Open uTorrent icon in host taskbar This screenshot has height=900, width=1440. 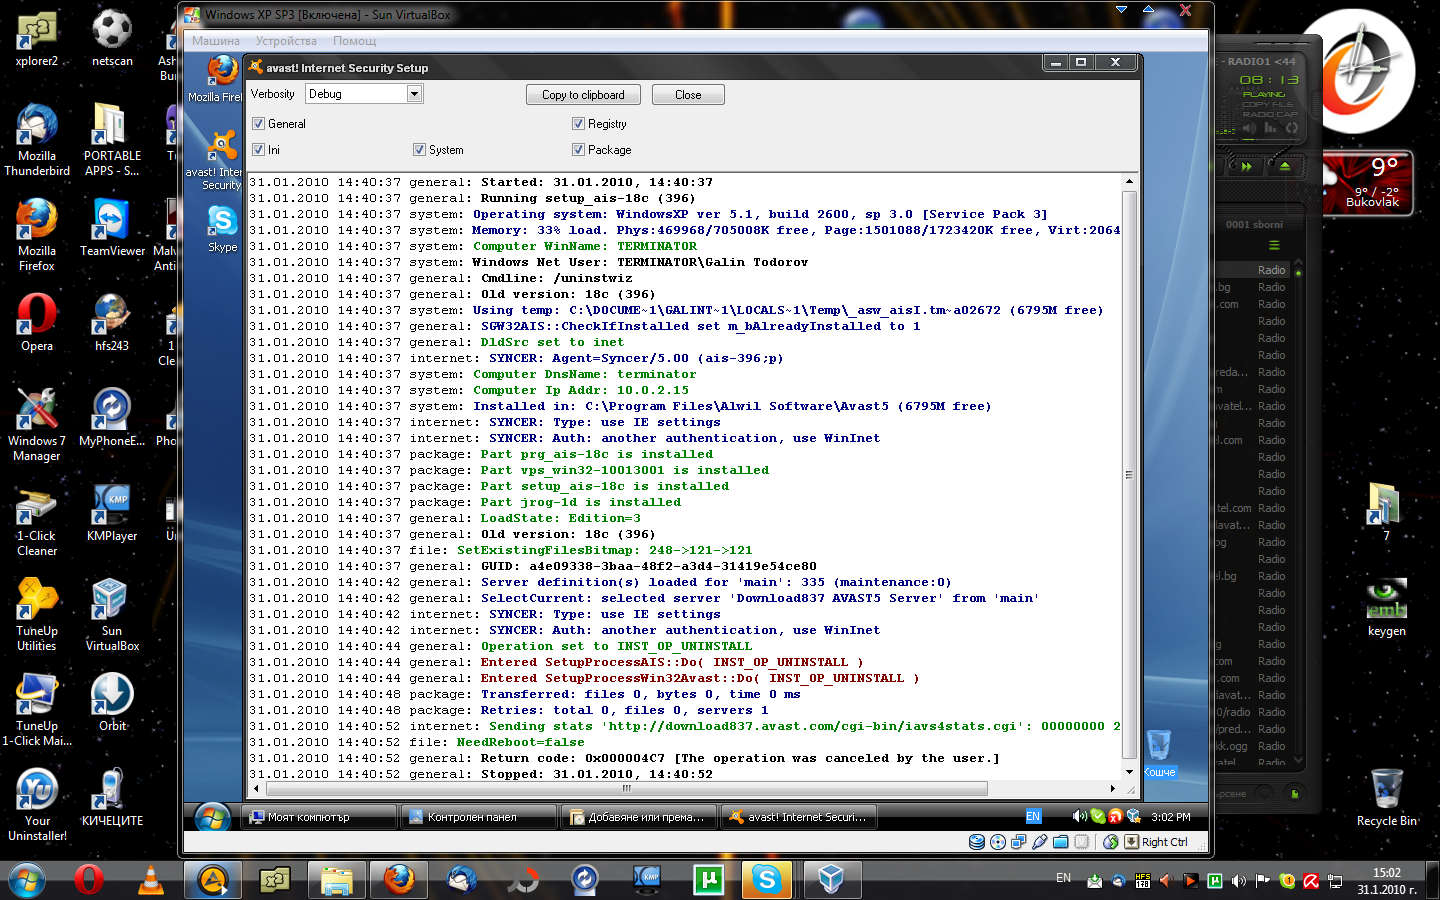[x=708, y=880]
